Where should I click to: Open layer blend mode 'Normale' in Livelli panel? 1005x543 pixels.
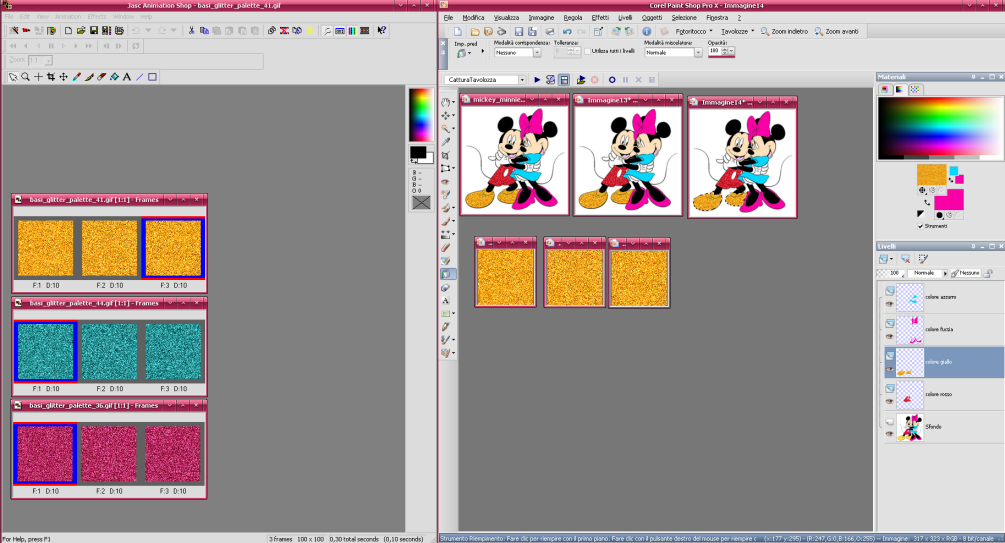[927, 273]
